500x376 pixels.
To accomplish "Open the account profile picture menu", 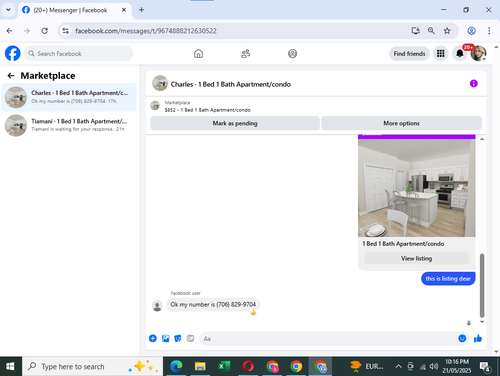I will point(478,53).
